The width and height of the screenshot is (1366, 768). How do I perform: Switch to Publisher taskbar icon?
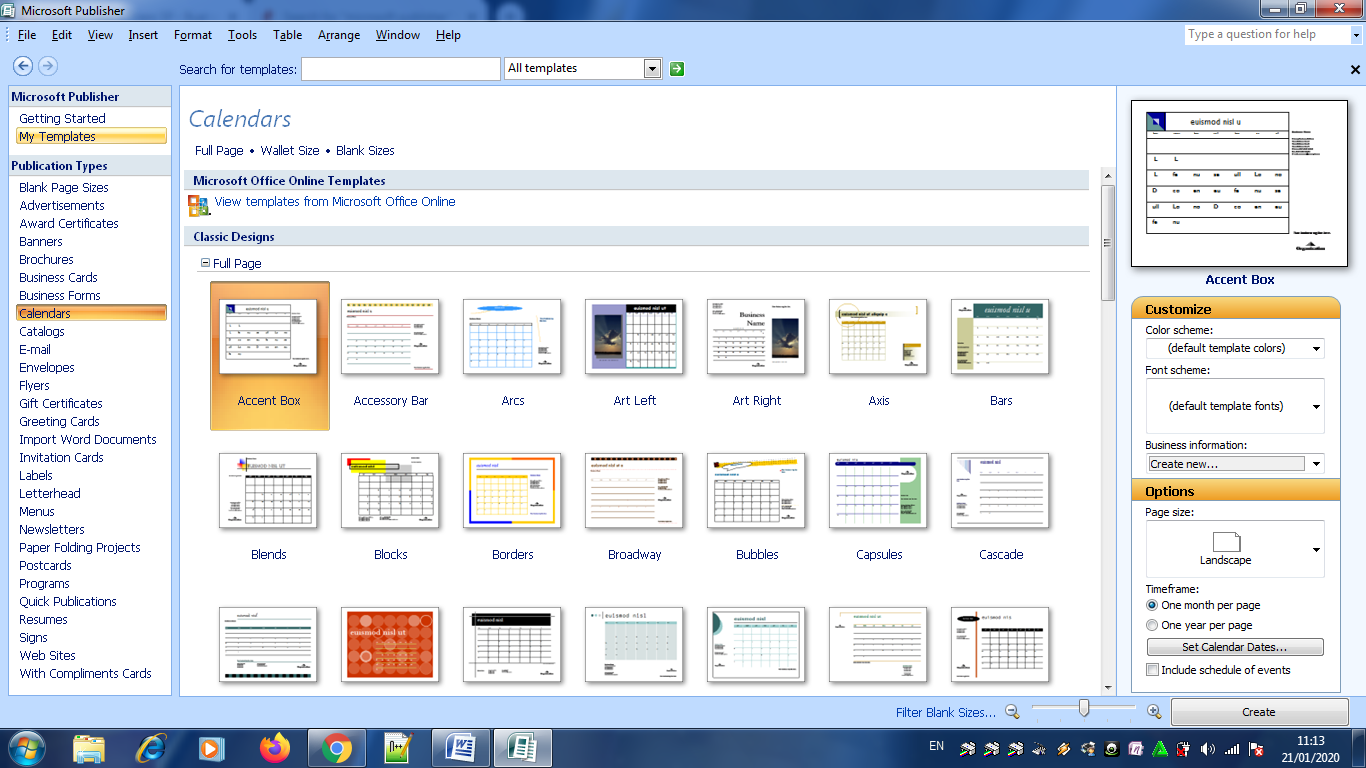[523, 748]
